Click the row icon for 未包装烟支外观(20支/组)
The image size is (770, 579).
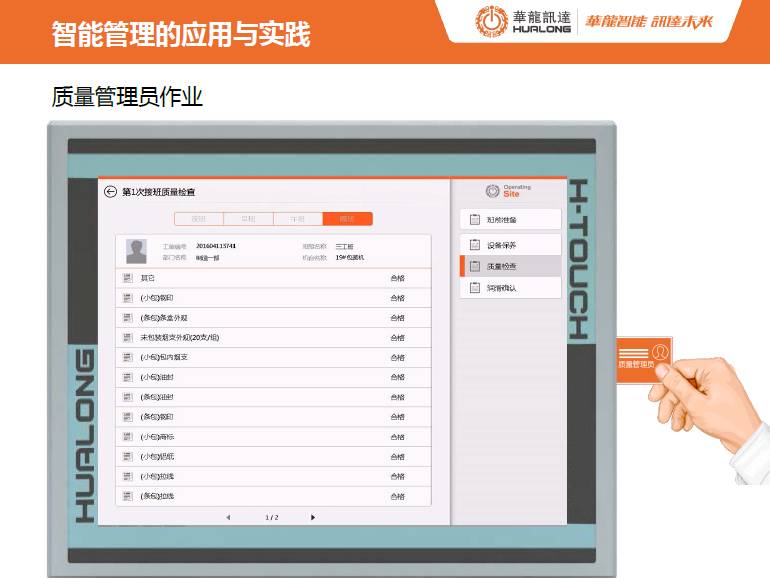(127, 338)
